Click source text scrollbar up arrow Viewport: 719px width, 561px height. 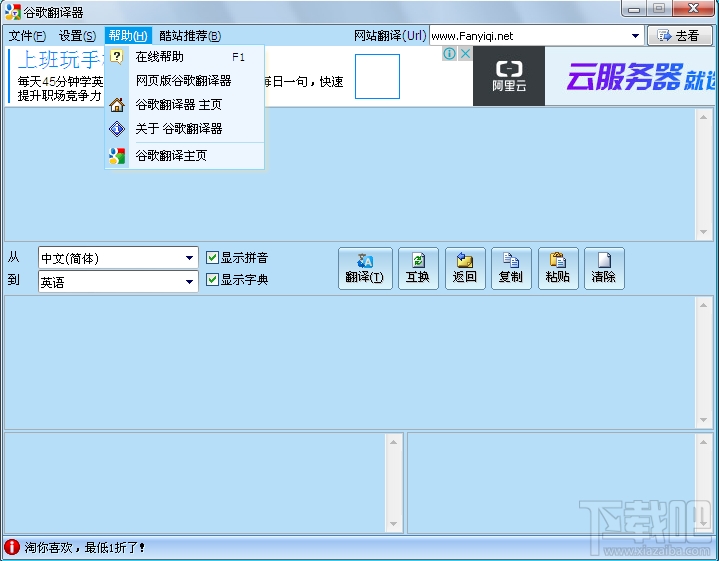tap(703, 117)
